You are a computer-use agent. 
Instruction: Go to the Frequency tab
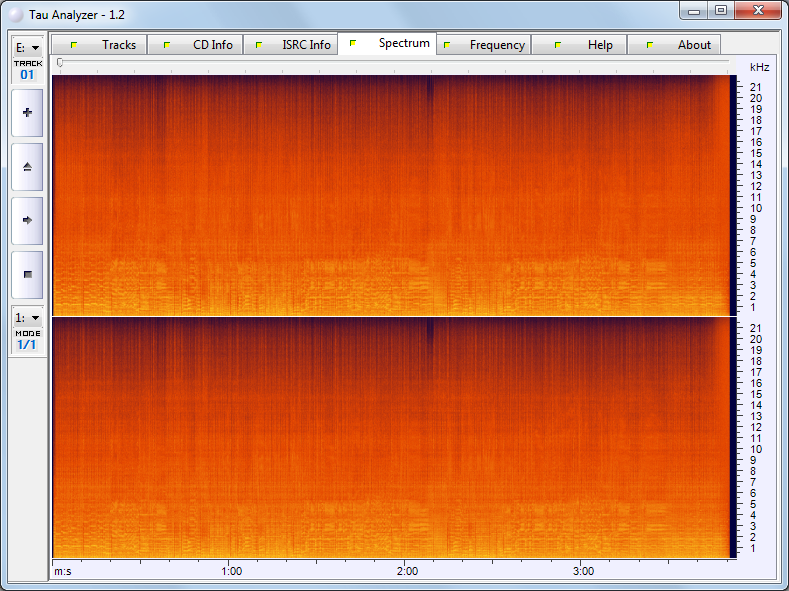pyautogui.click(x=483, y=45)
